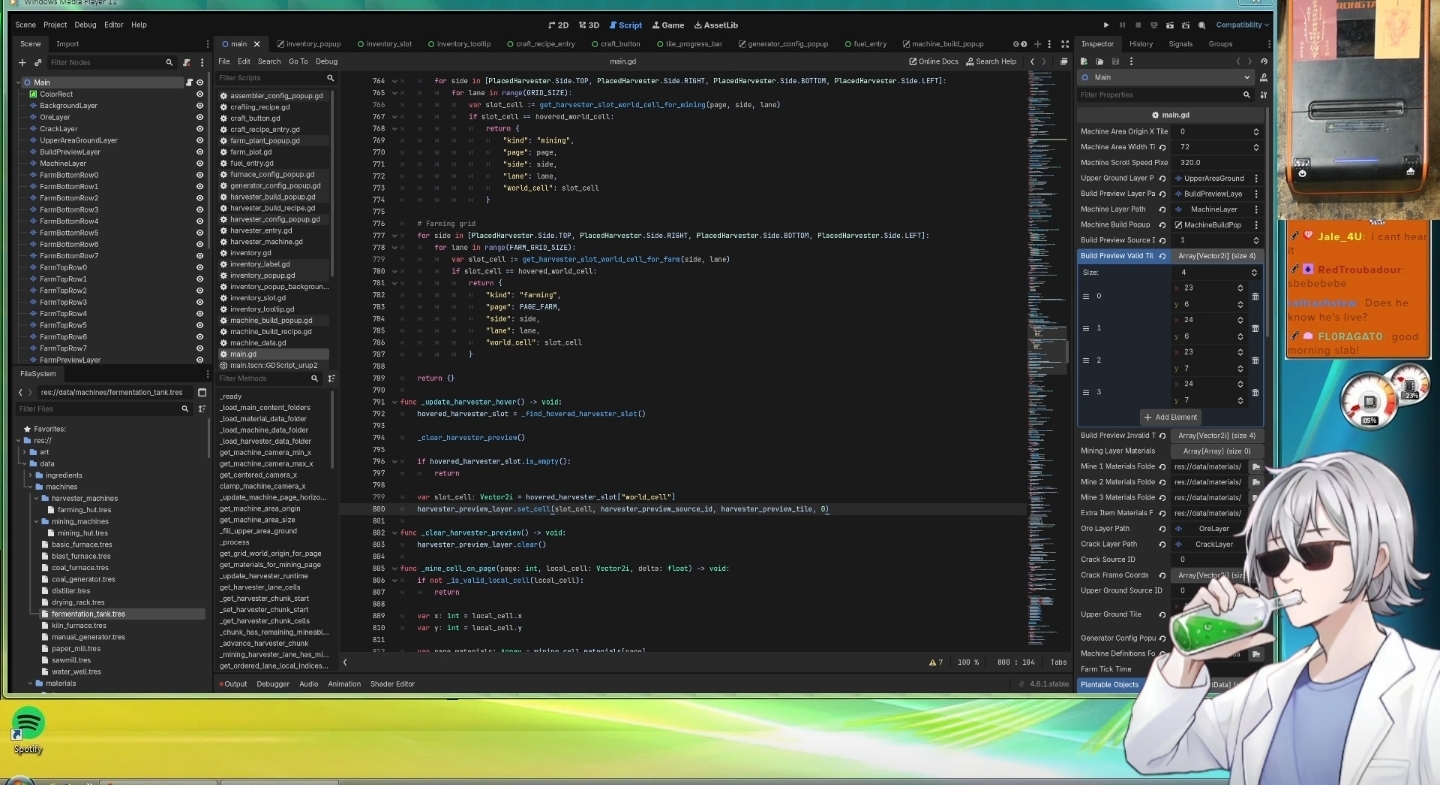Collapse the harvester_machines folder
Viewport: 1440px width, 785px height.
[35, 498]
